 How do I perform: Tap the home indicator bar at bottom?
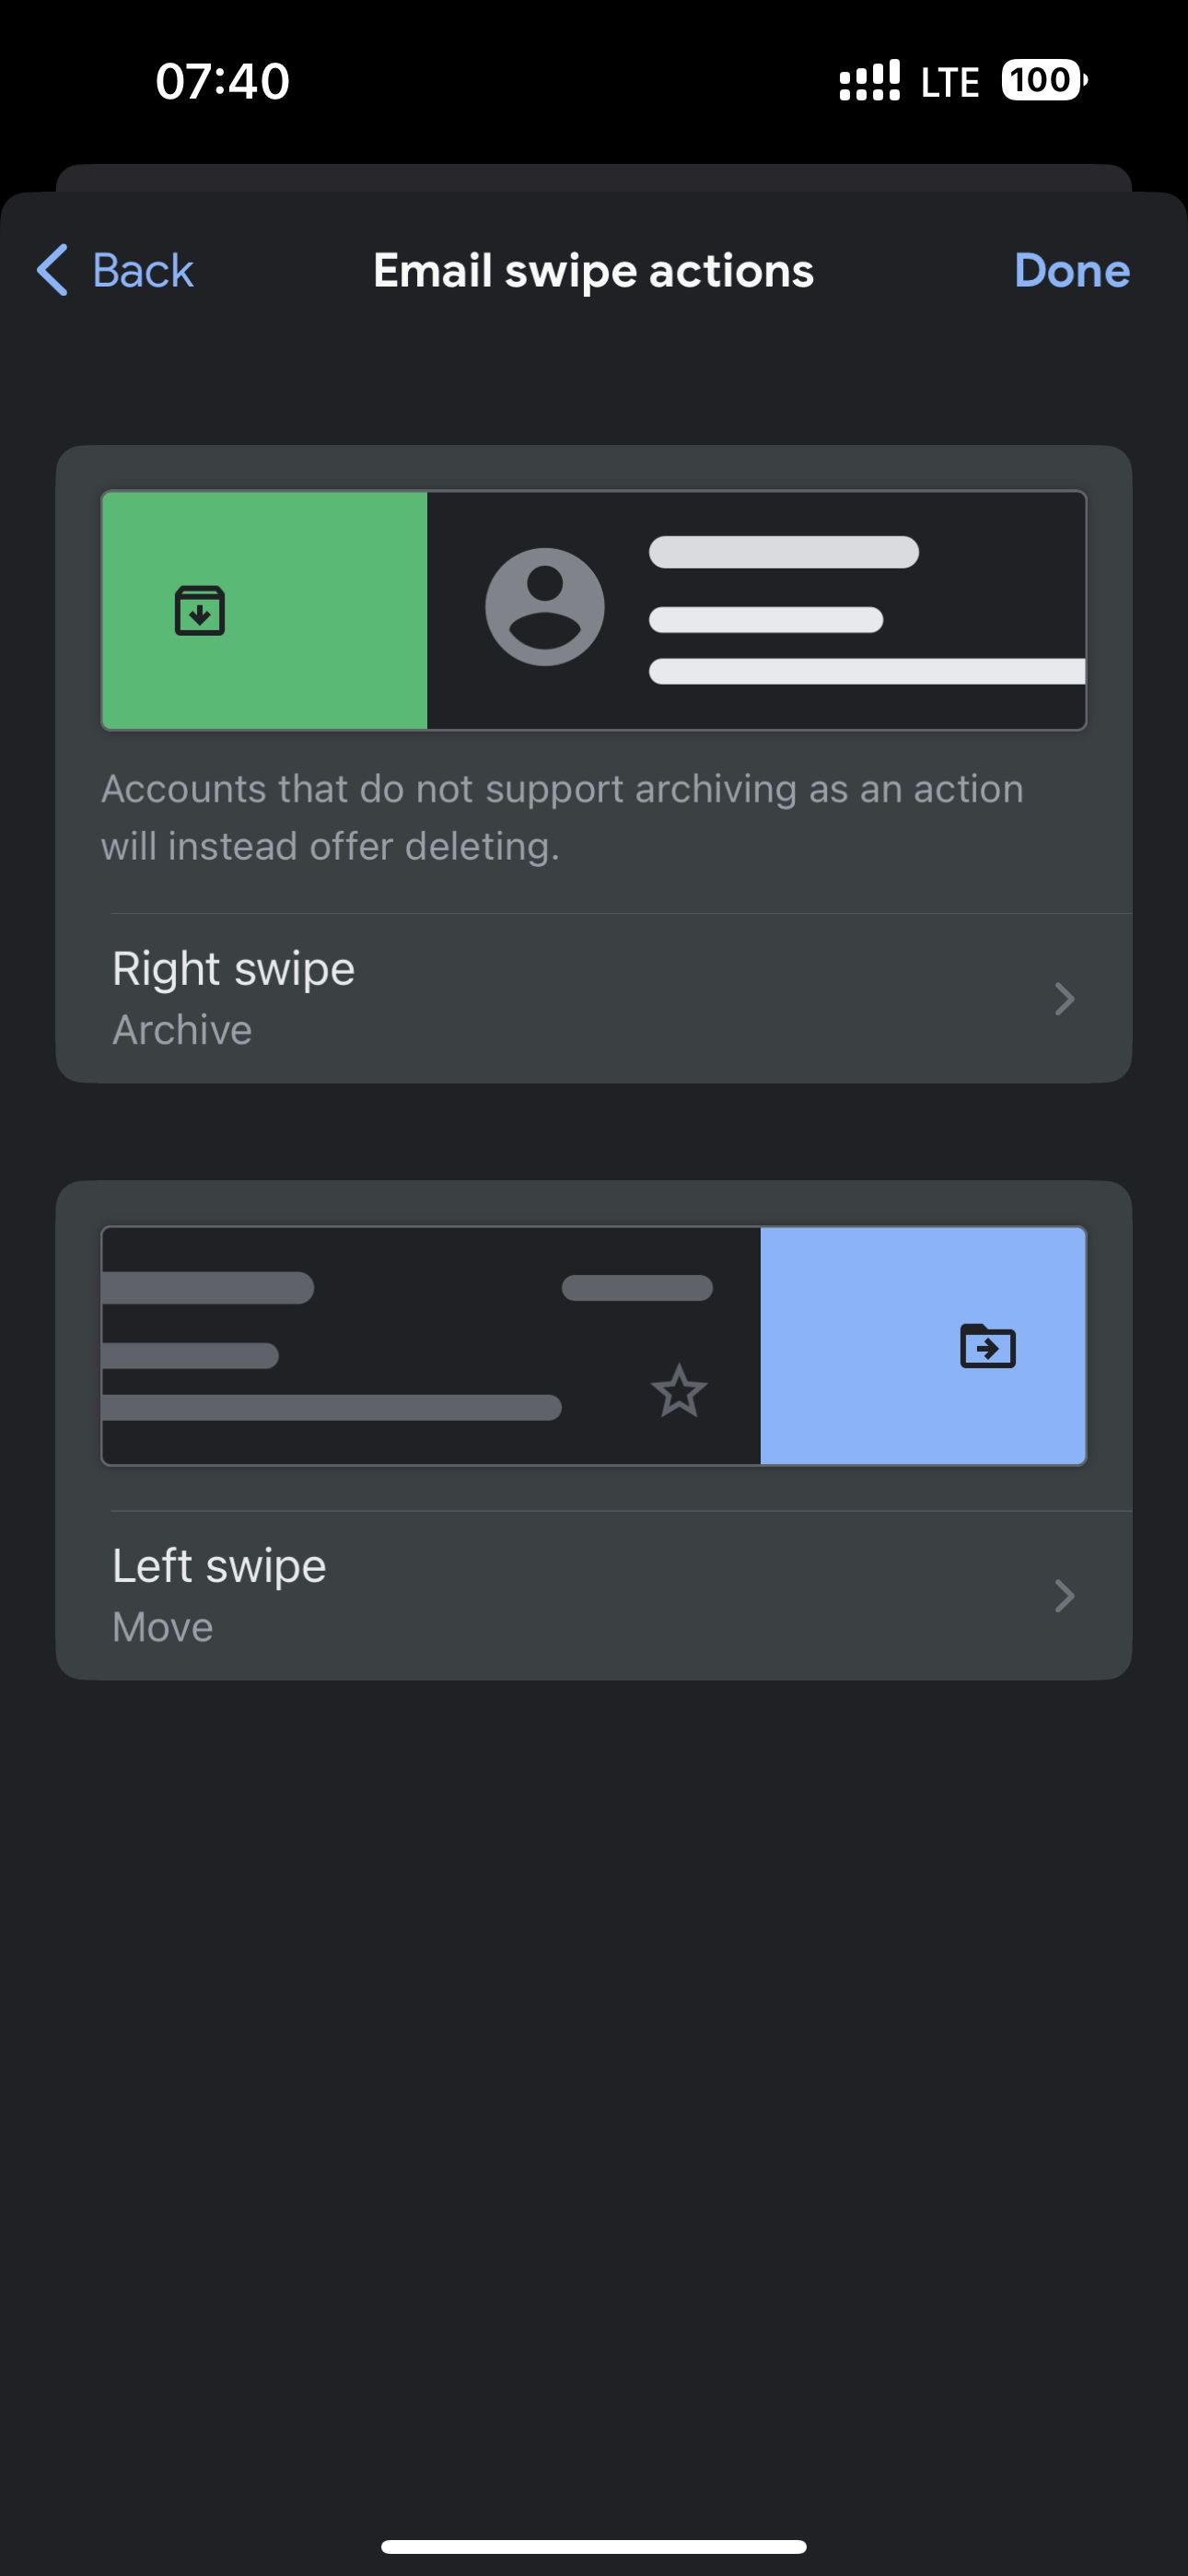(593, 2546)
